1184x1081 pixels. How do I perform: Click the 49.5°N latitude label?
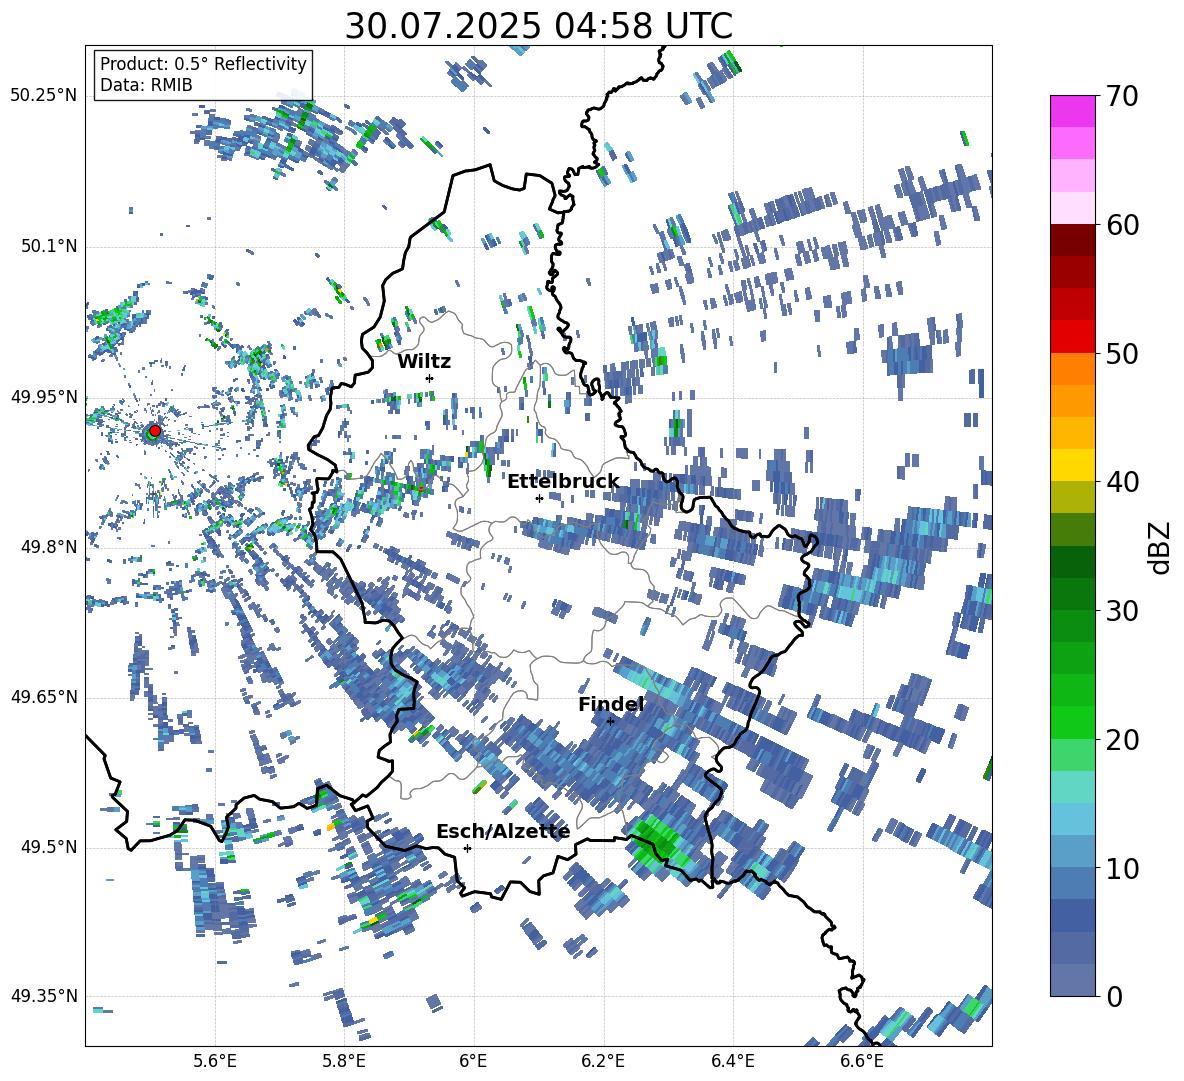pyautogui.click(x=48, y=846)
